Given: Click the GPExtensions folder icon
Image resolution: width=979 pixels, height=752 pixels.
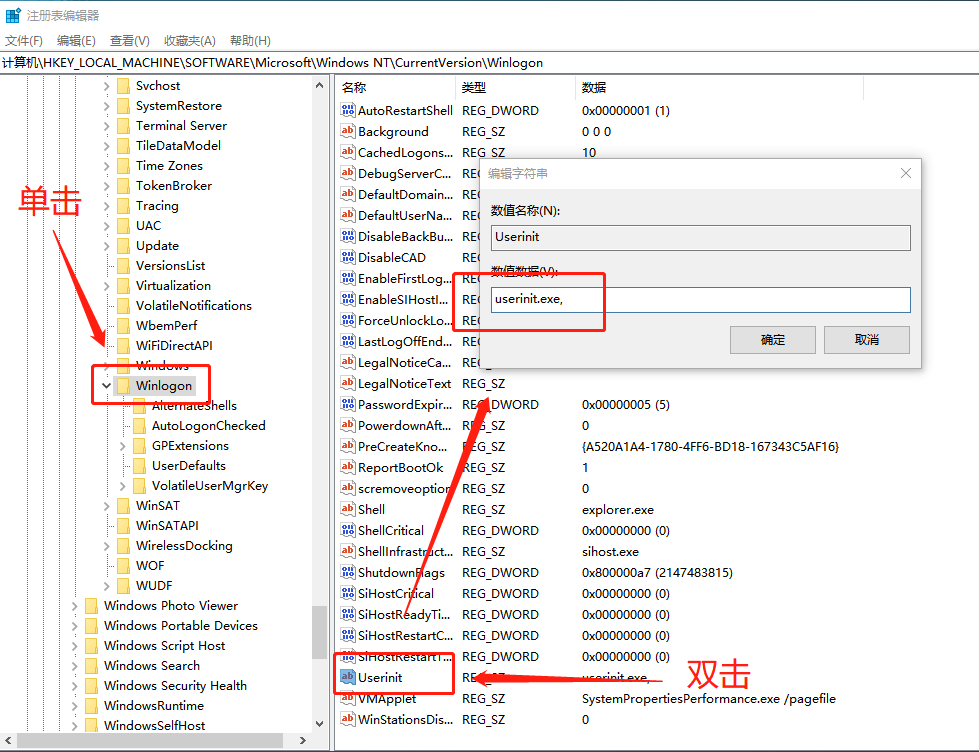Looking at the screenshot, I should tap(140, 445).
